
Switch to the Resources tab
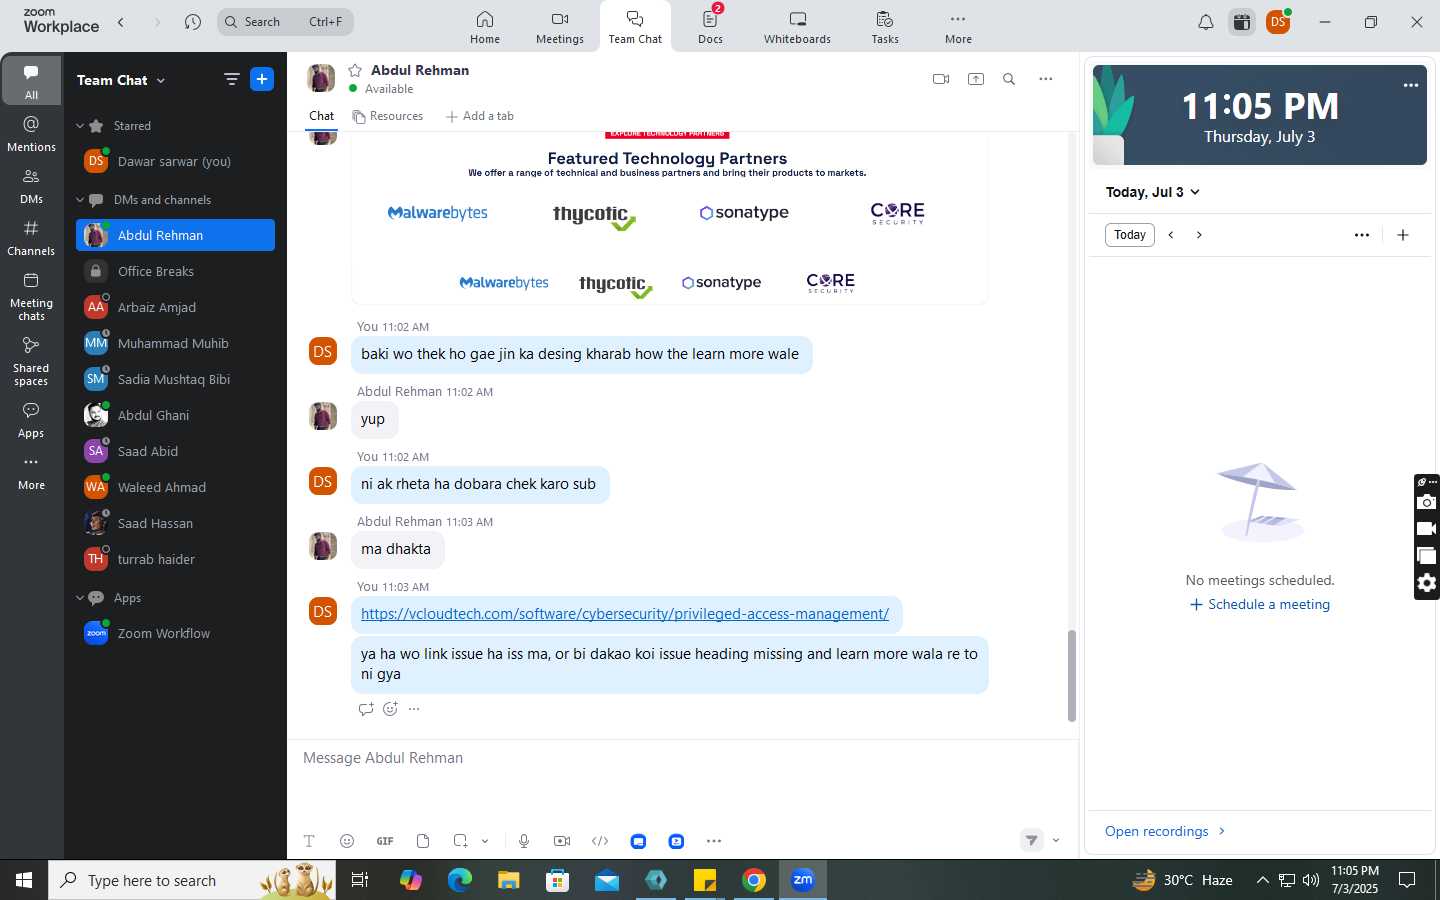point(388,116)
